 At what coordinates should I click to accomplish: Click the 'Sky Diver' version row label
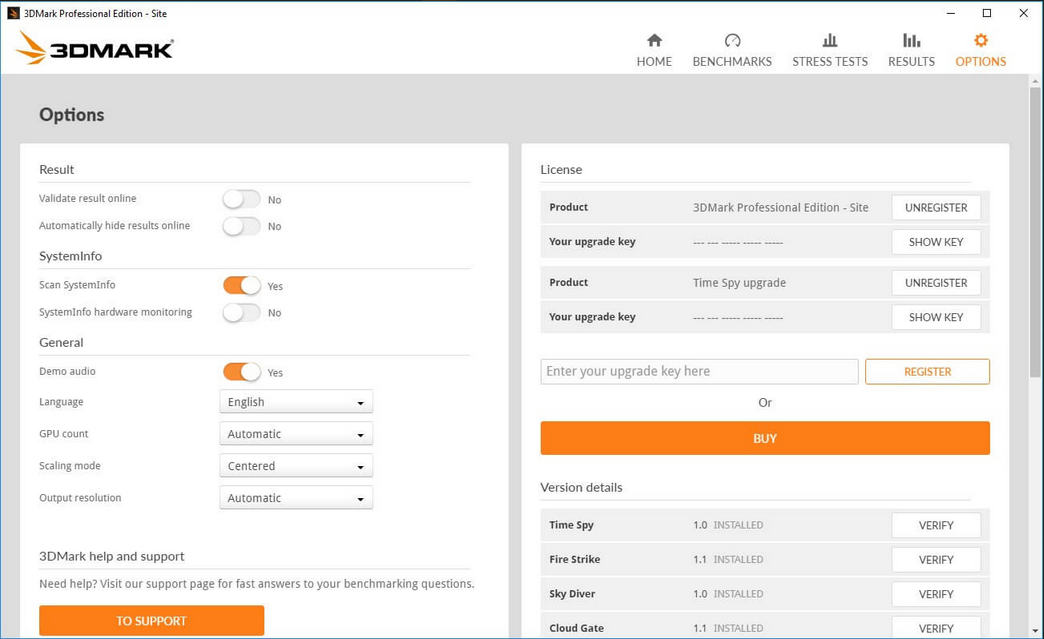click(572, 594)
